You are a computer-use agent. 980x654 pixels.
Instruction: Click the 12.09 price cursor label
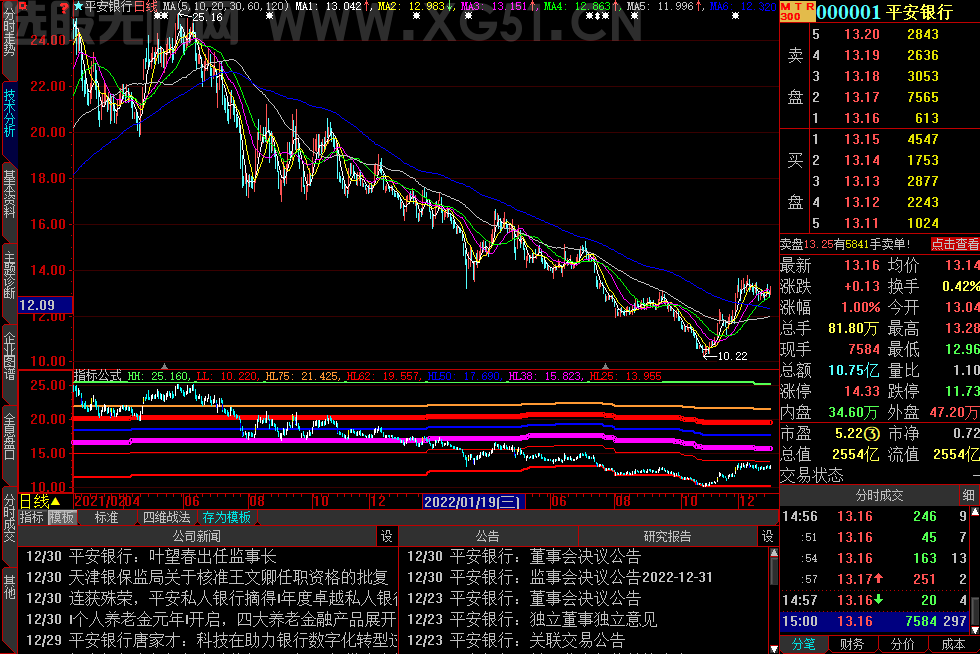[45, 305]
